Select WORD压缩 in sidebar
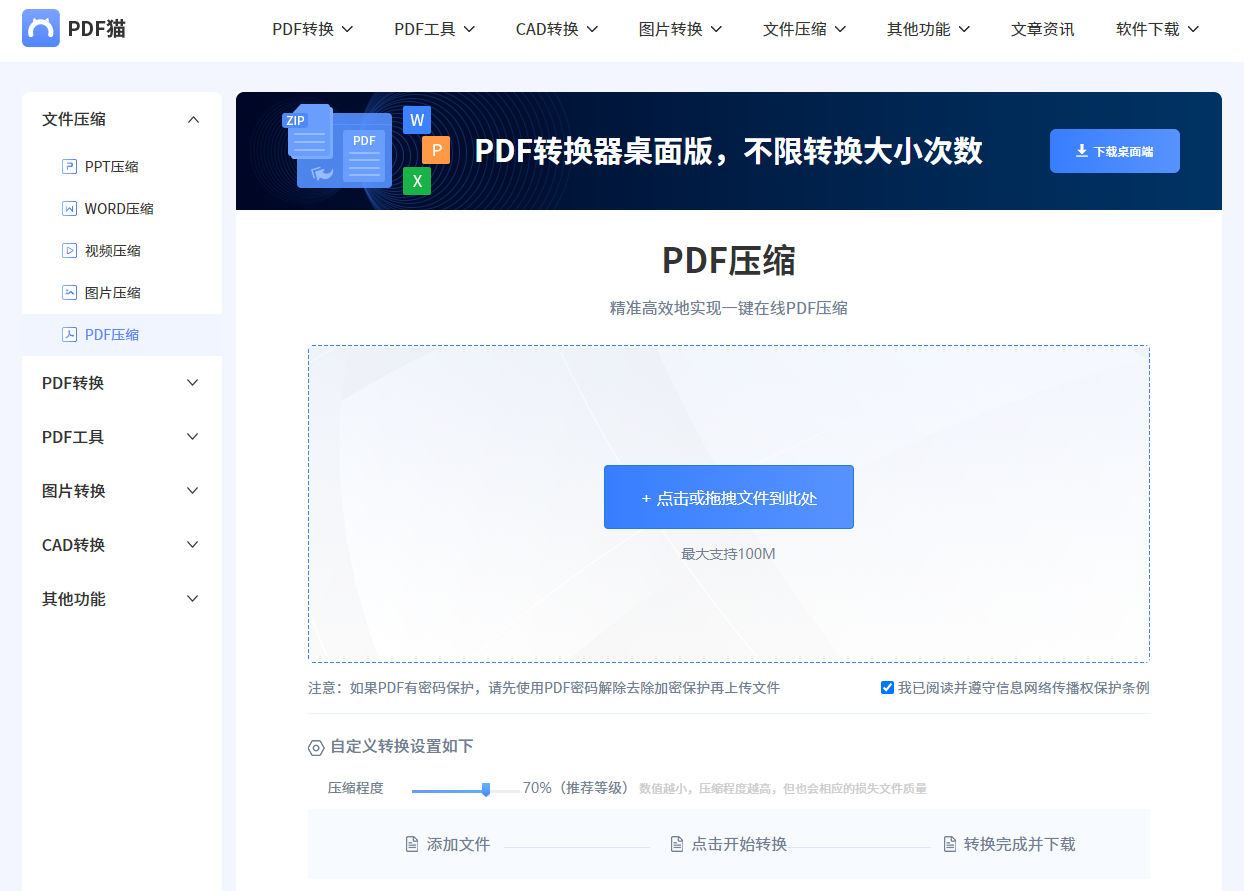Viewport: 1244px width, 891px height. (x=122, y=209)
